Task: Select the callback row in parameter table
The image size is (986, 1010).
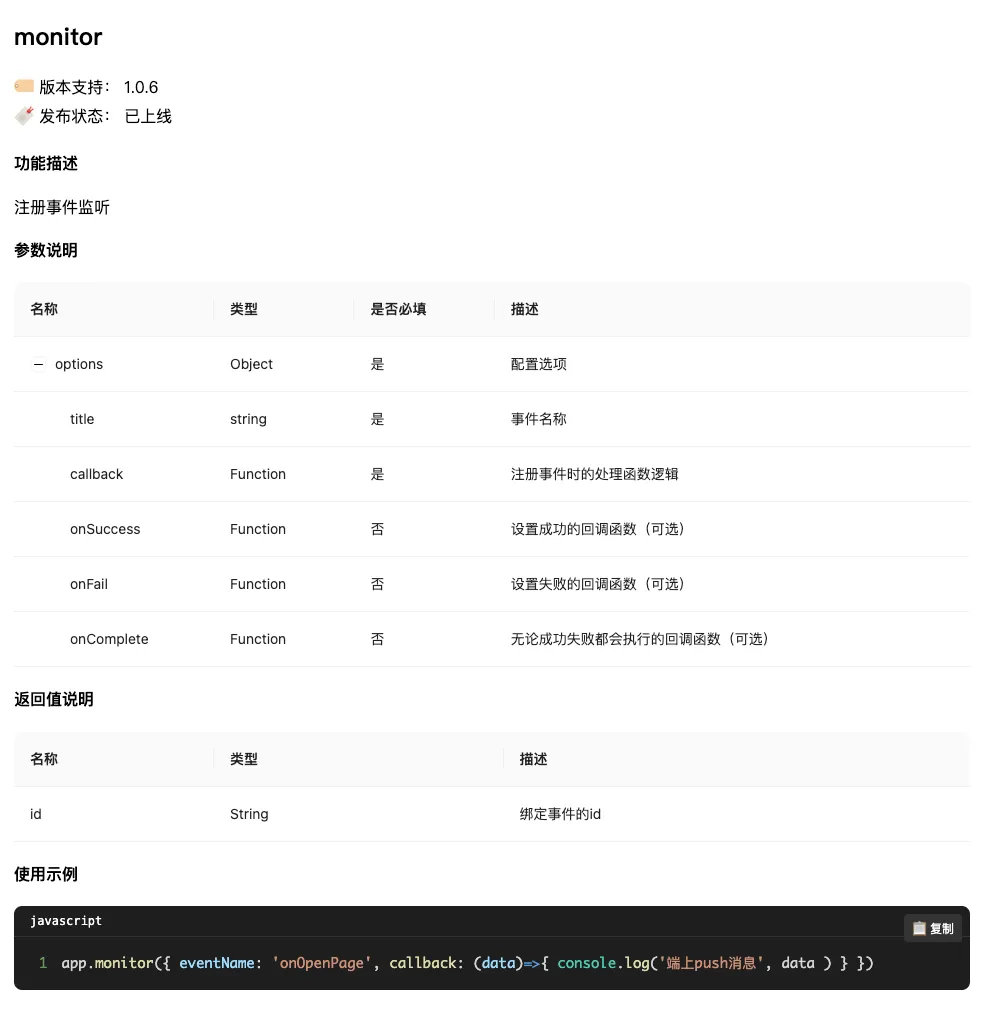Action: pyautogui.click(x=96, y=474)
